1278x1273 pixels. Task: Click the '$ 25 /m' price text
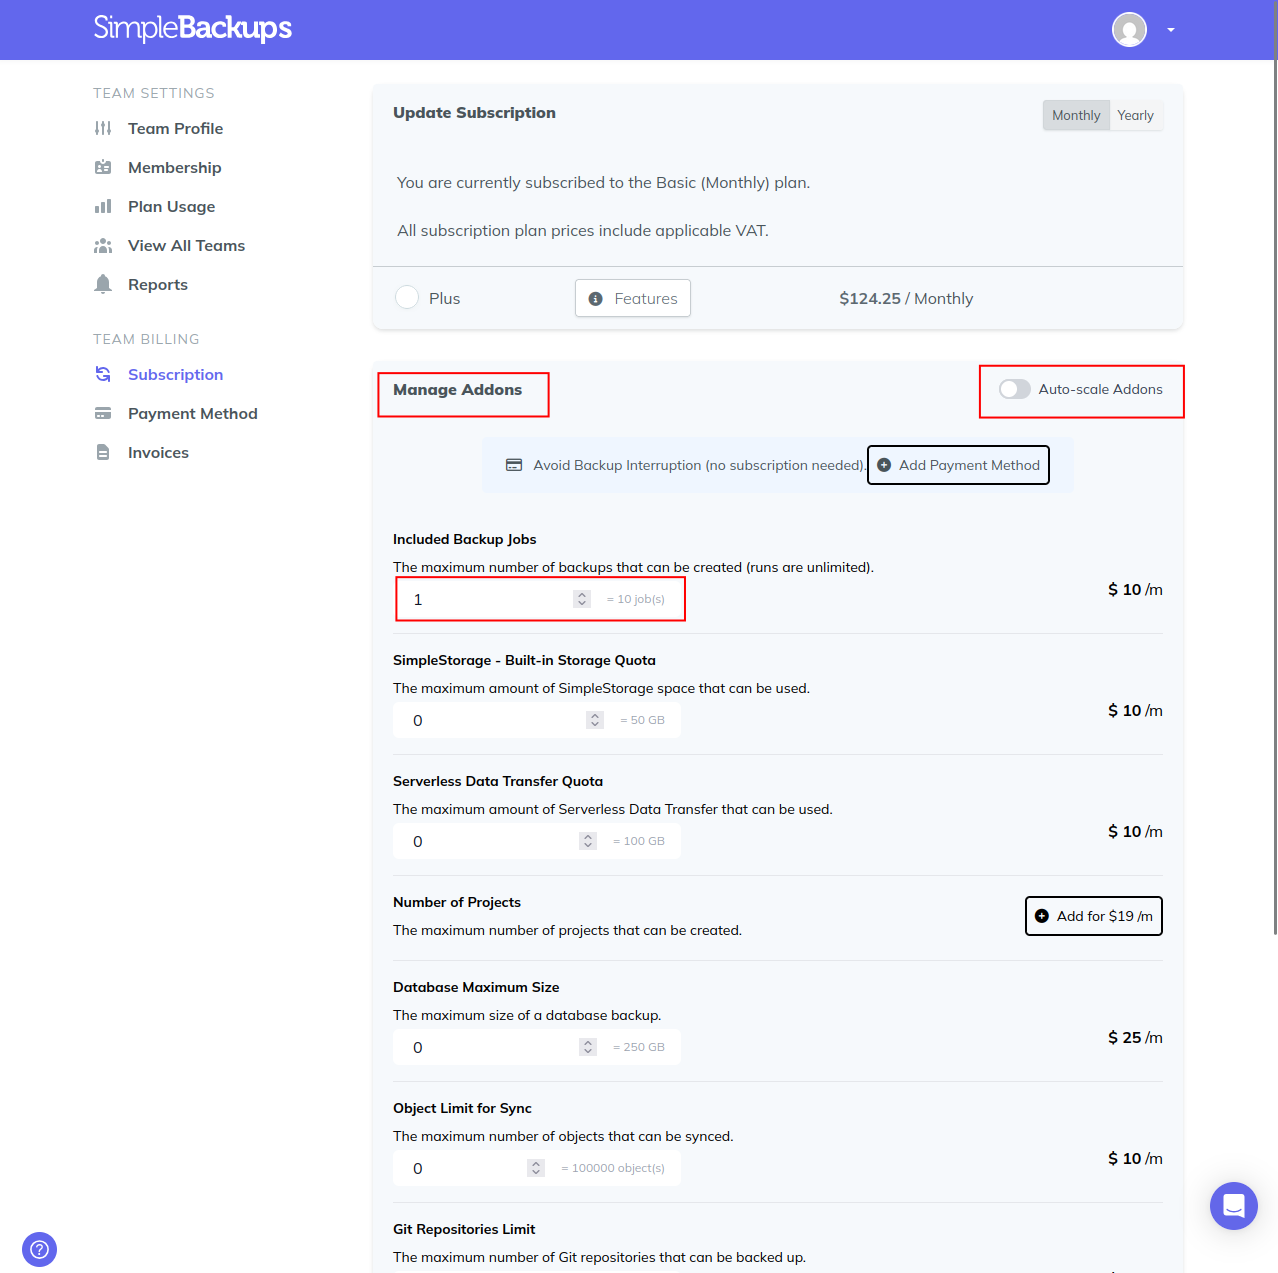pos(1135,1037)
